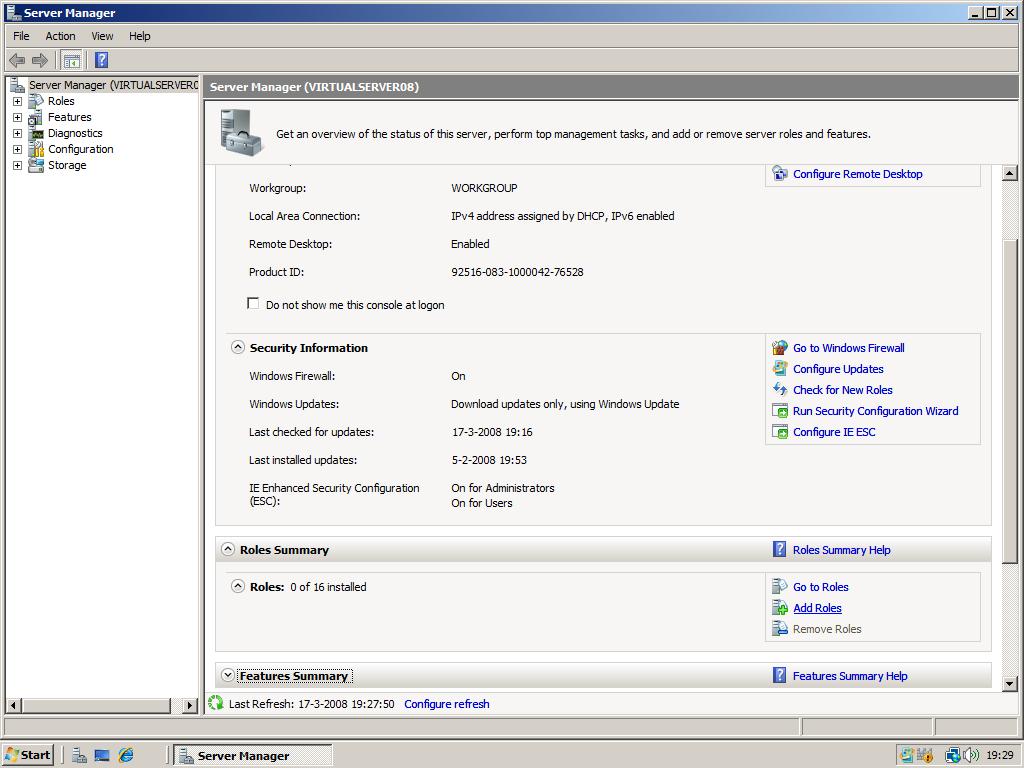Open the Help menu
This screenshot has width=1024, height=768.
[x=139, y=36]
